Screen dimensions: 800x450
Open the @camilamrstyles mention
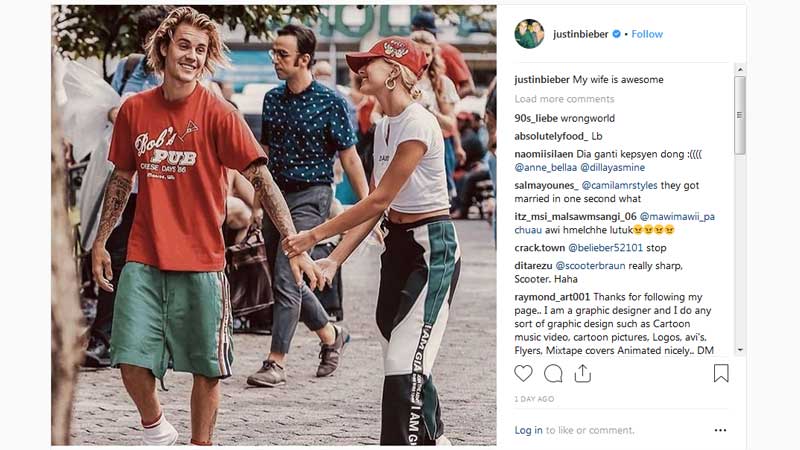point(619,185)
